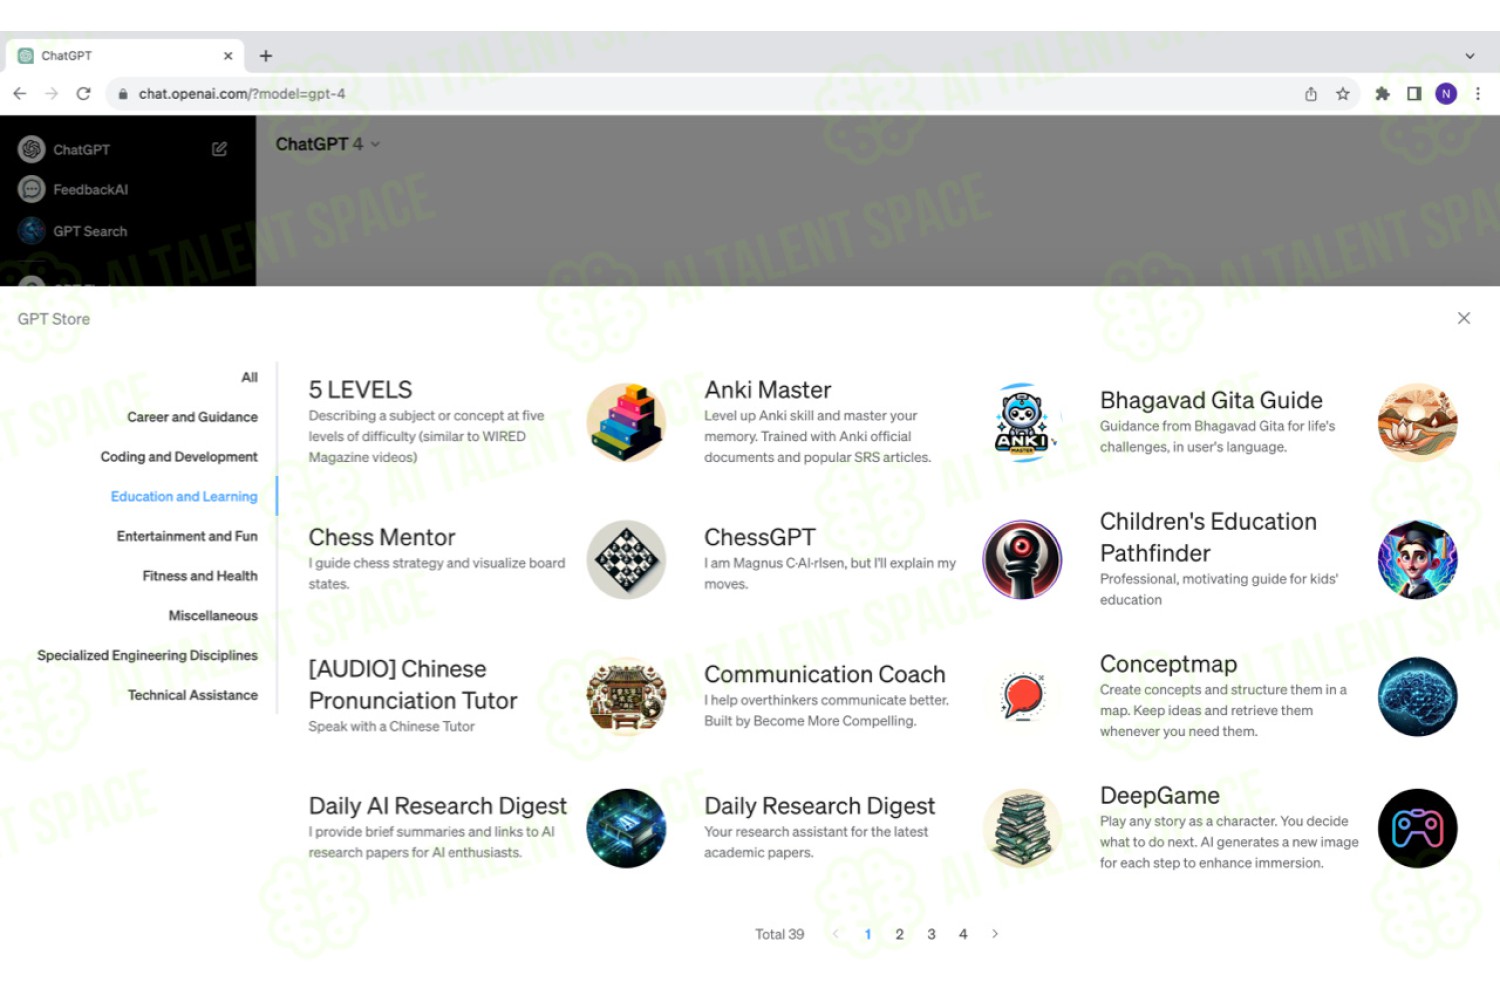Bookmark this page with the star icon

point(1343,94)
